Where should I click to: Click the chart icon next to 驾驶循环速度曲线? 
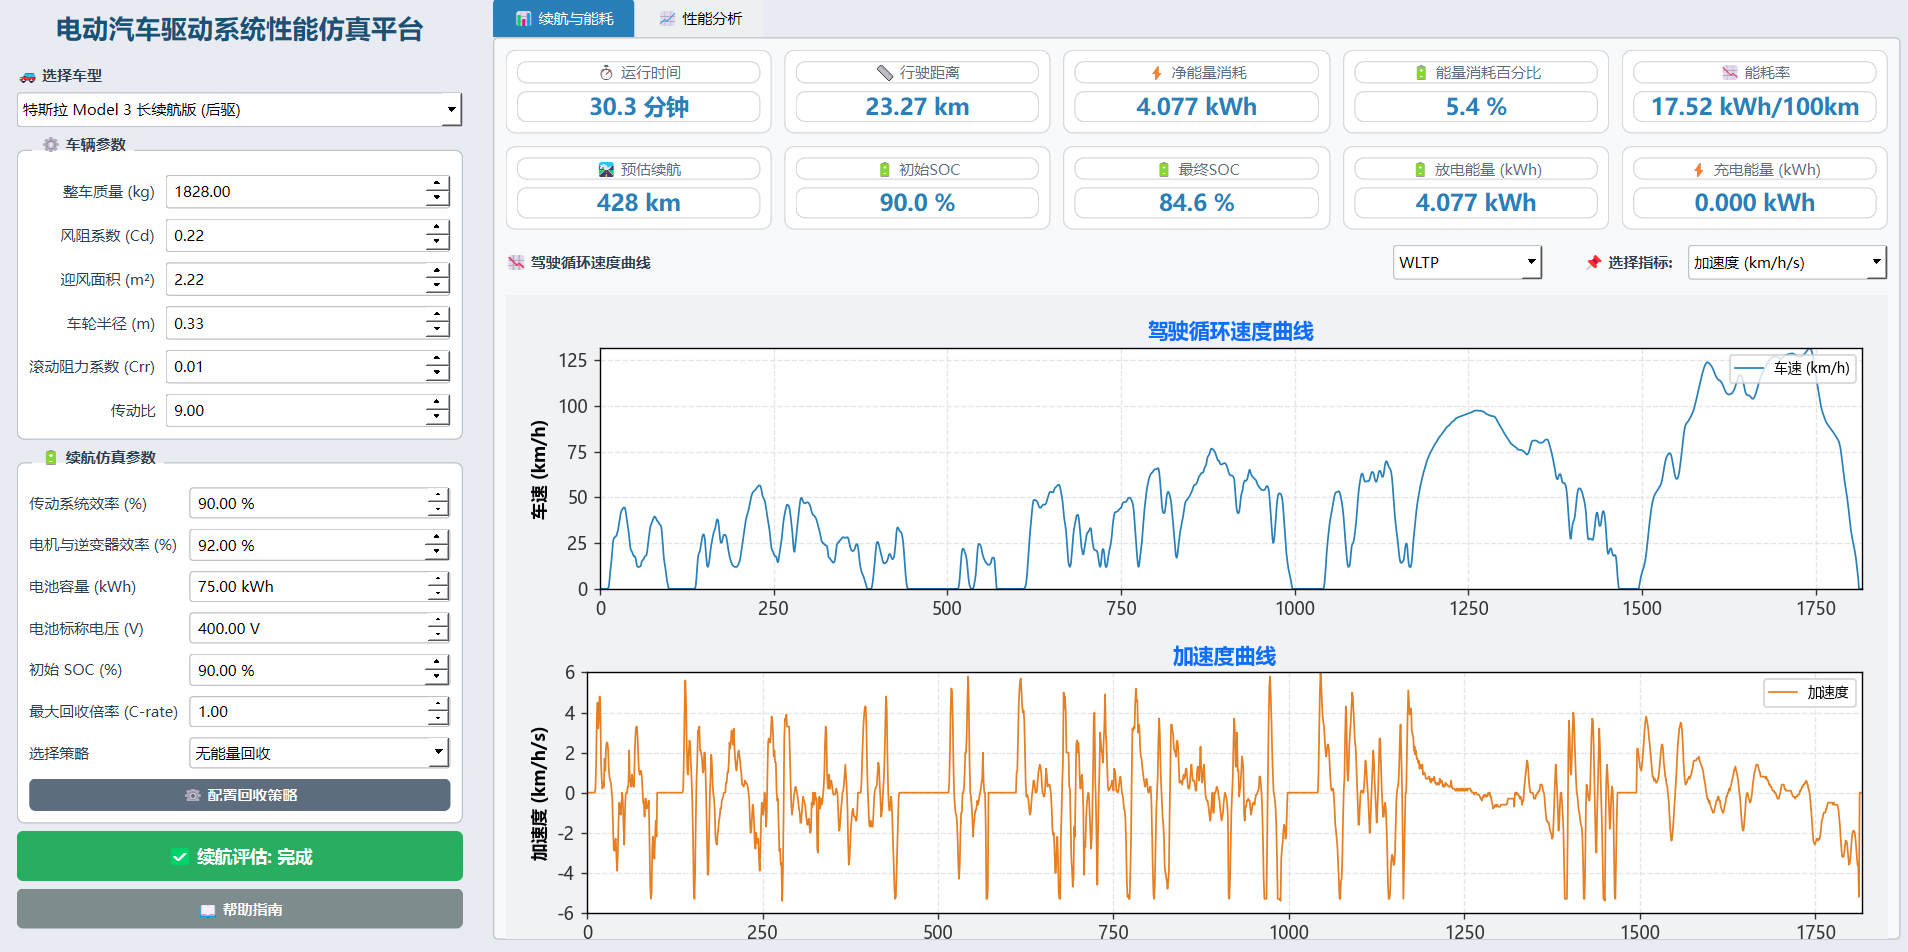pos(516,263)
